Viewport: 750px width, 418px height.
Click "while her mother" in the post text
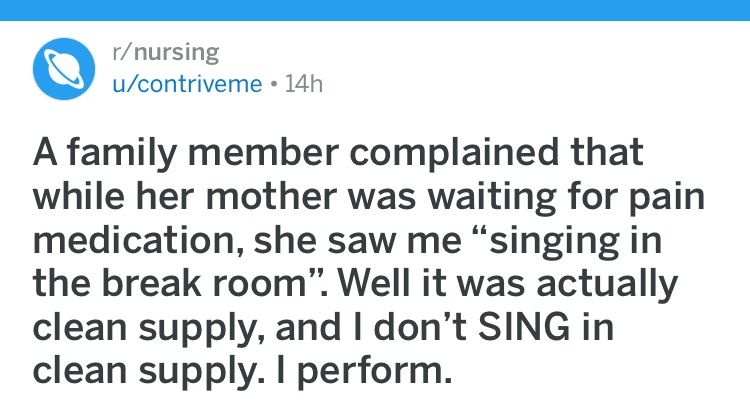[x=185, y=197]
